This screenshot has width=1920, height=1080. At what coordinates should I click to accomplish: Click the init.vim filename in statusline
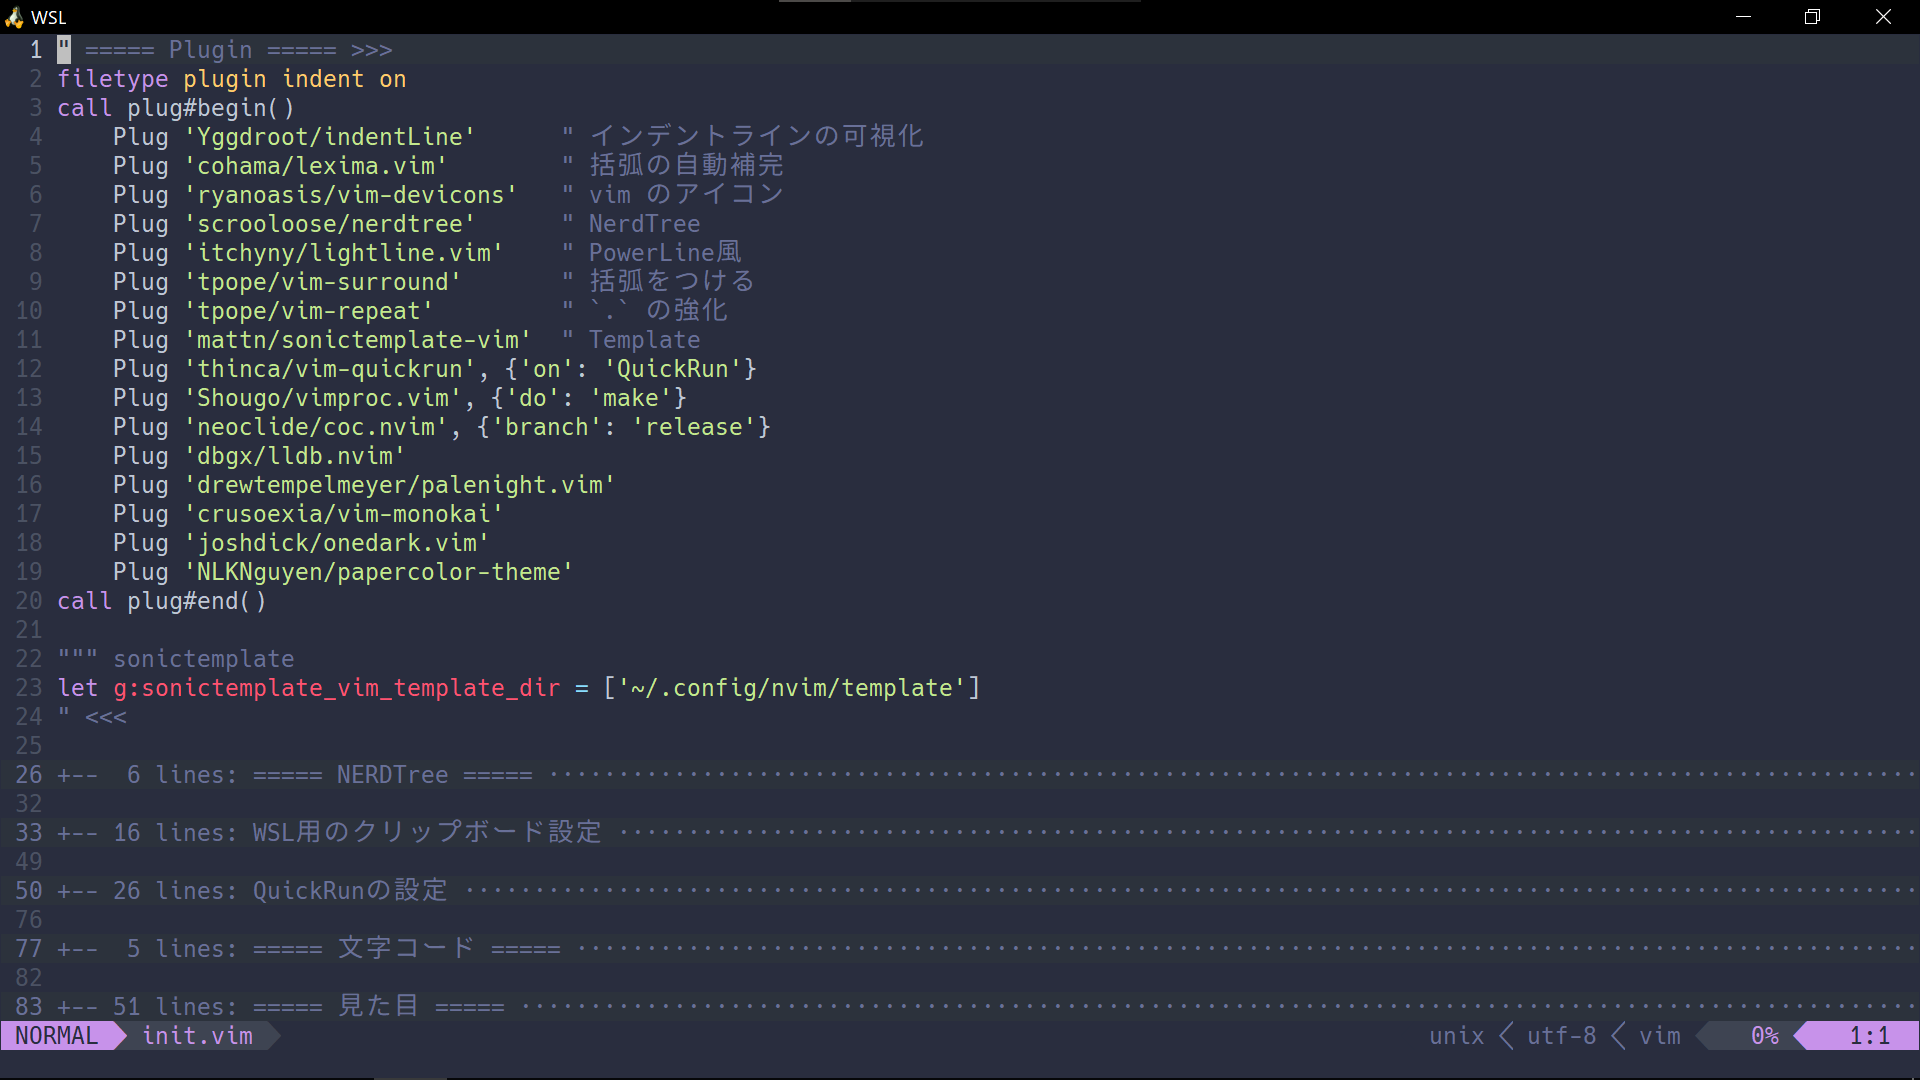coord(197,1036)
